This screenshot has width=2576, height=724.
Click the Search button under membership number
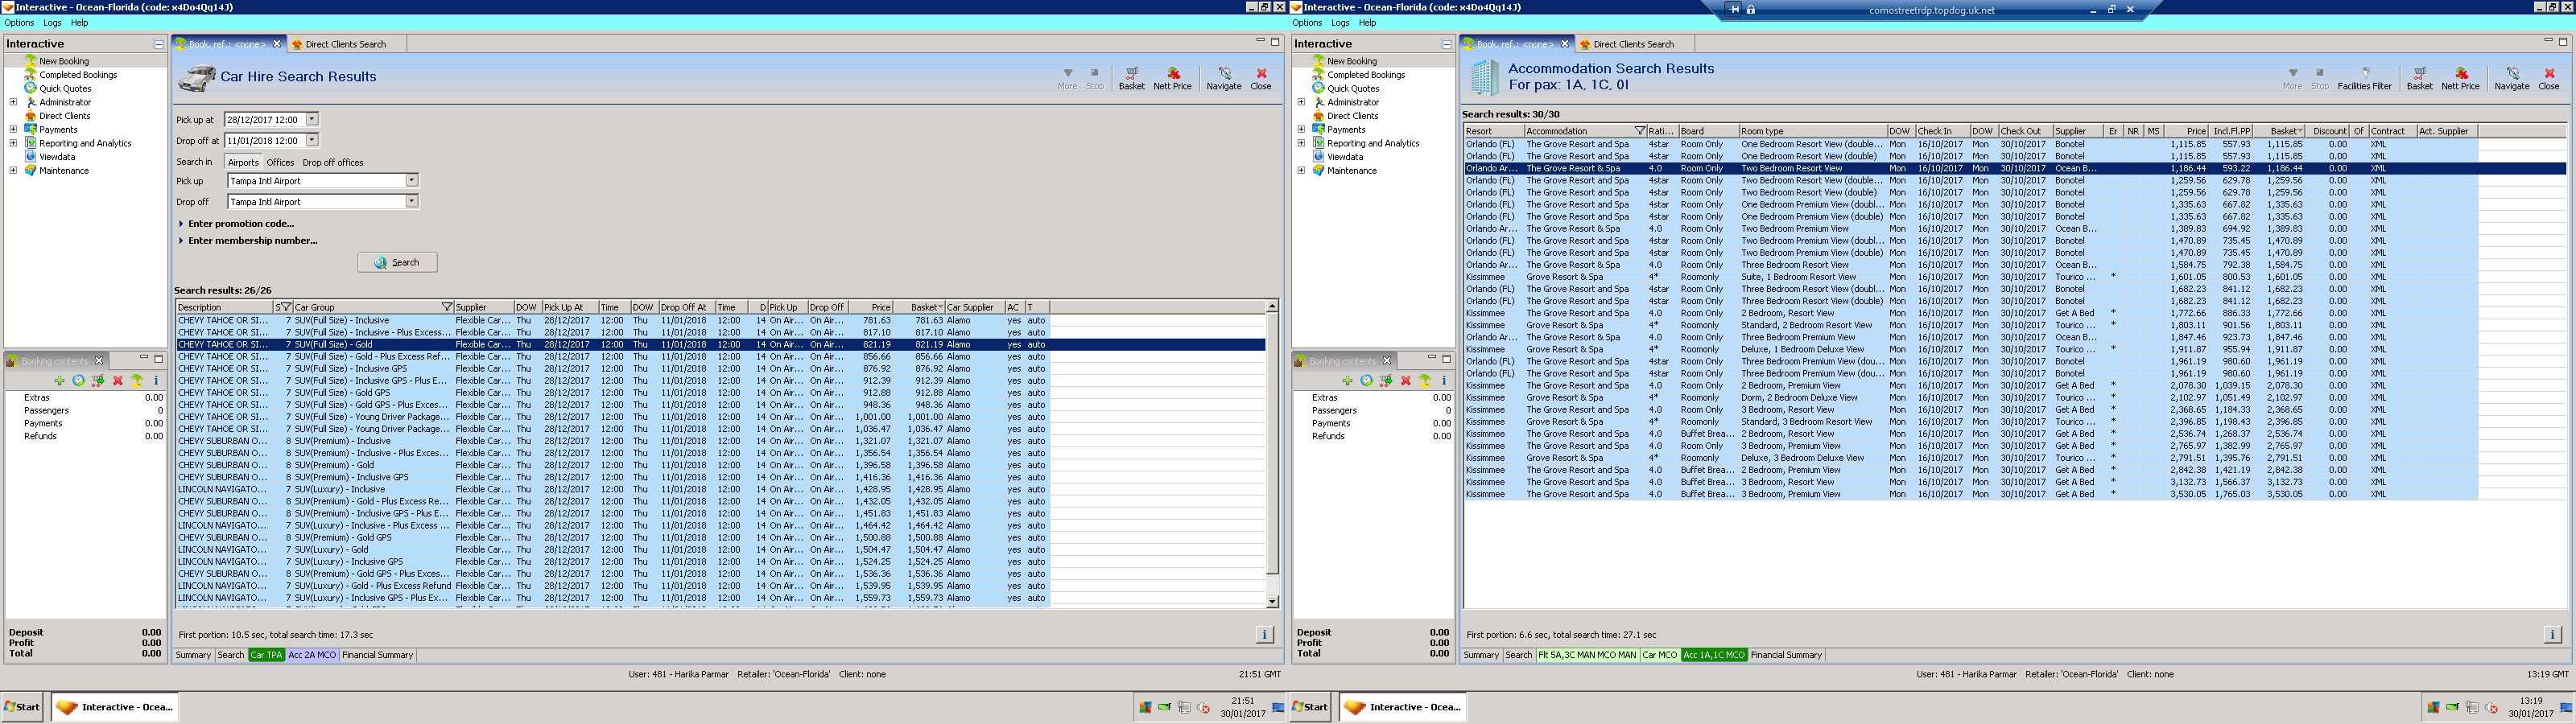point(397,262)
